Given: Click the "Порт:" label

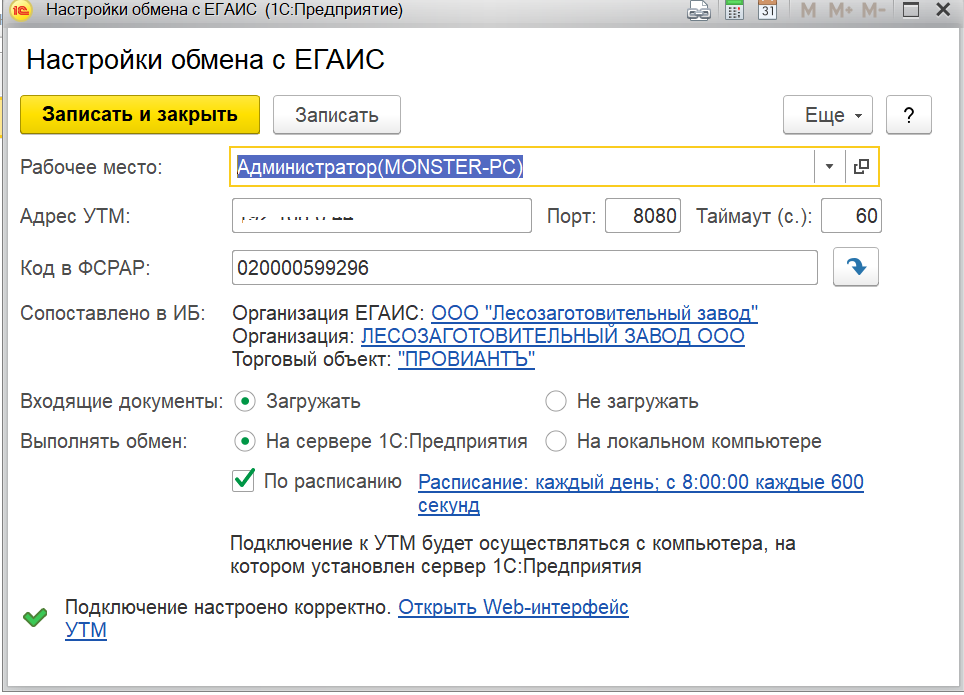Looking at the screenshot, I should click(x=572, y=216).
